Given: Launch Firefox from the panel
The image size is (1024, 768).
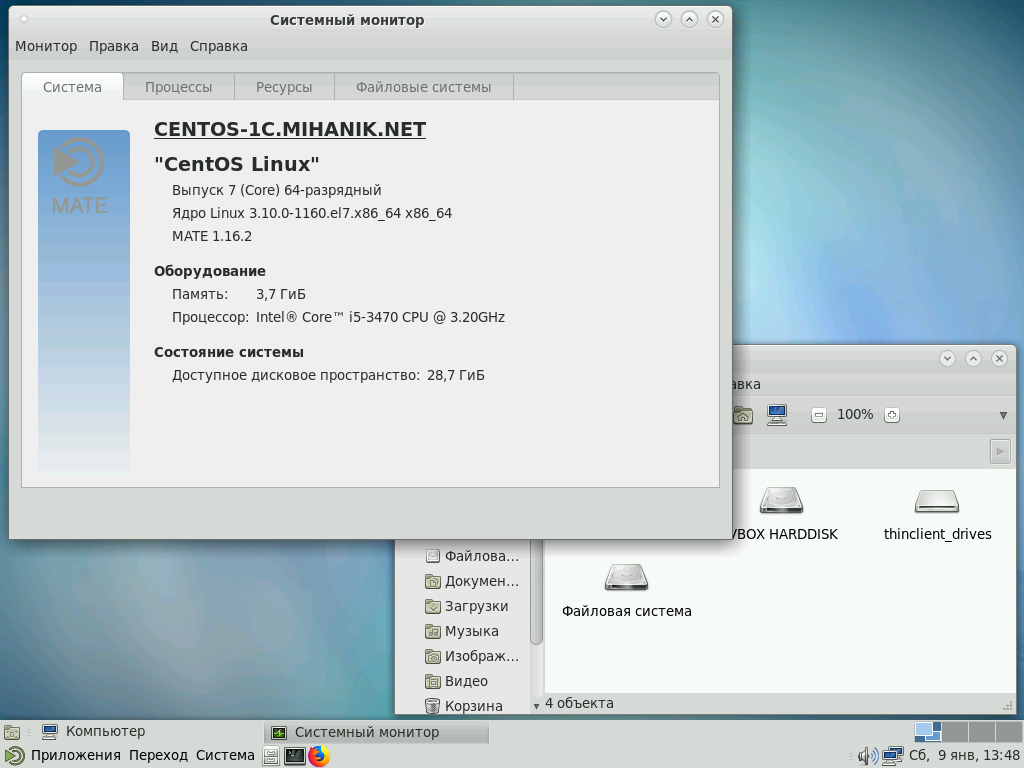Looking at the screenshot, I should click(319, 756).
